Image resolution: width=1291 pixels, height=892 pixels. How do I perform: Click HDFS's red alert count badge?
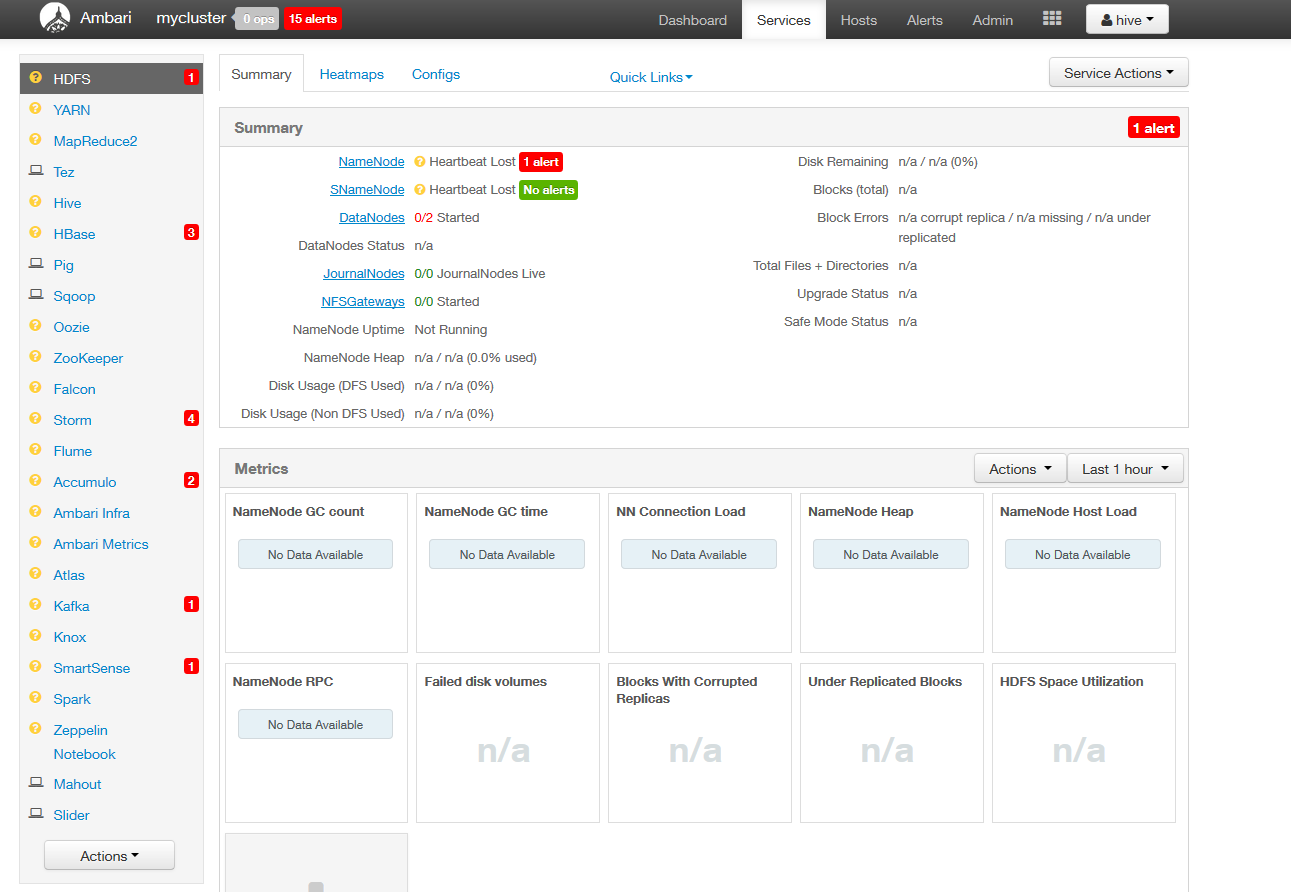coord(190,77)
